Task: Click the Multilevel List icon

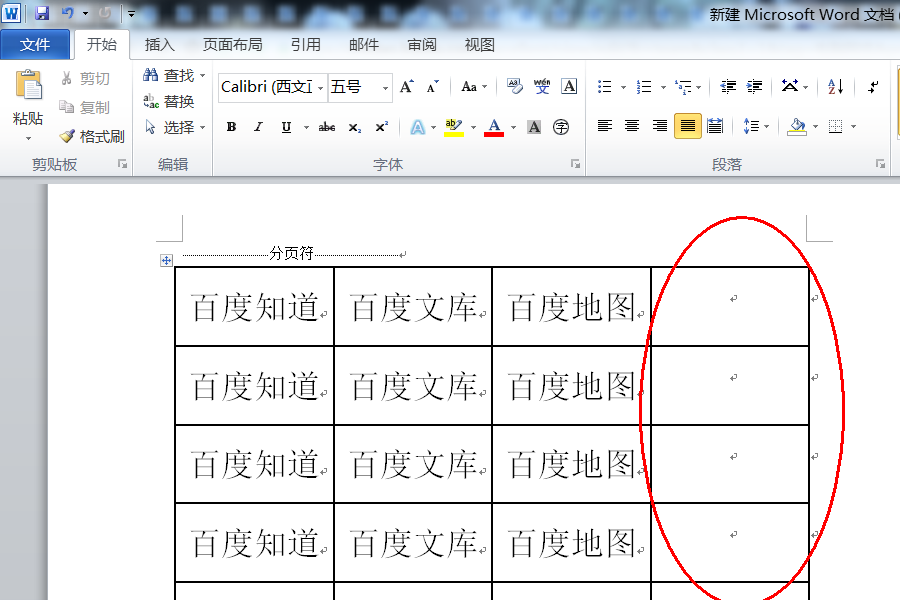Action: tap(683, 87)
